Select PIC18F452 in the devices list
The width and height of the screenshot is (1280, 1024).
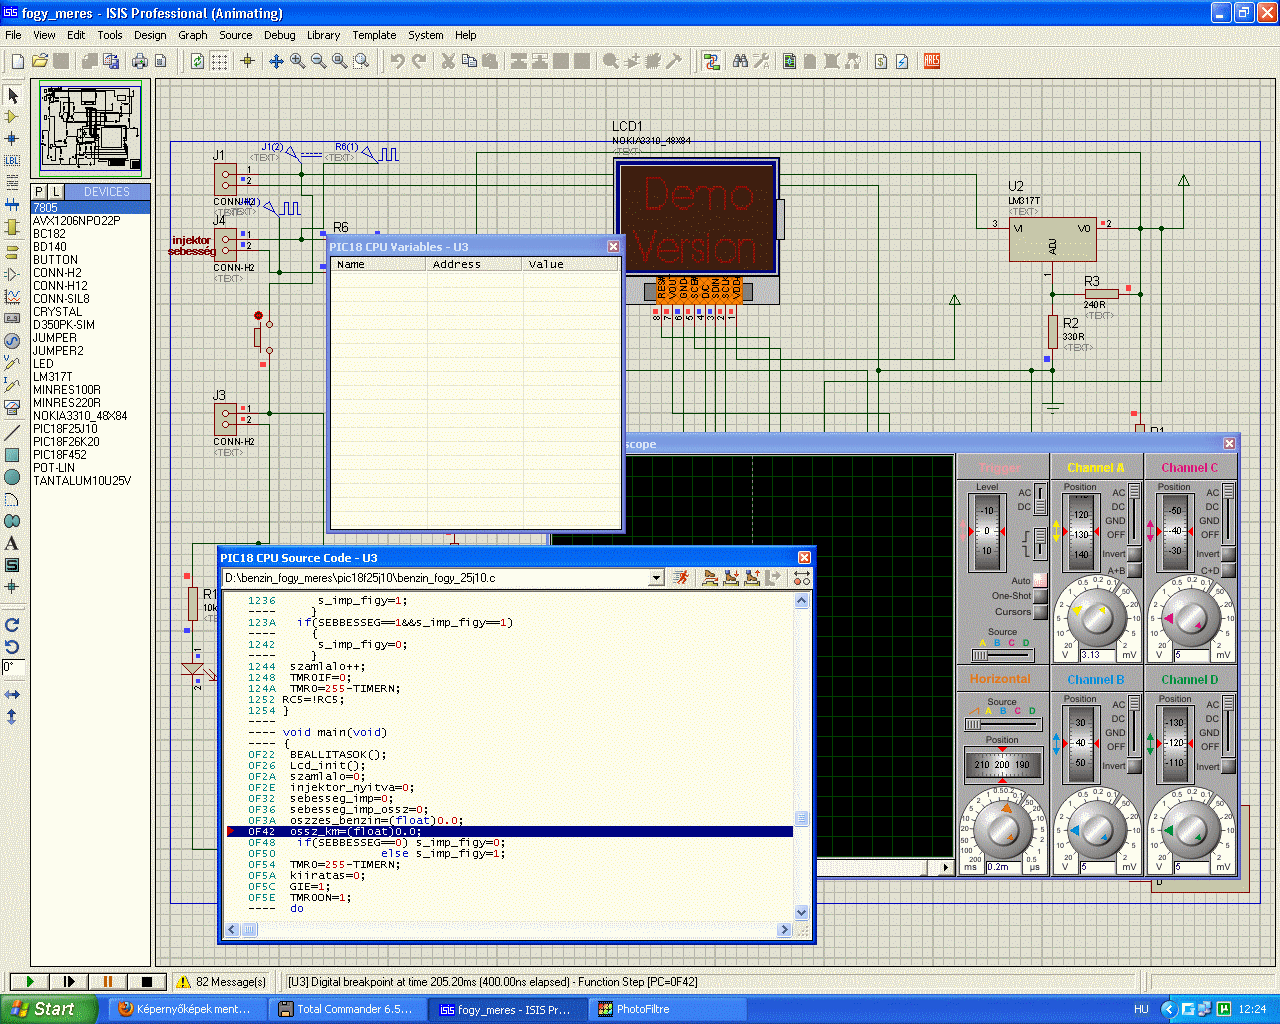[59, 455]
